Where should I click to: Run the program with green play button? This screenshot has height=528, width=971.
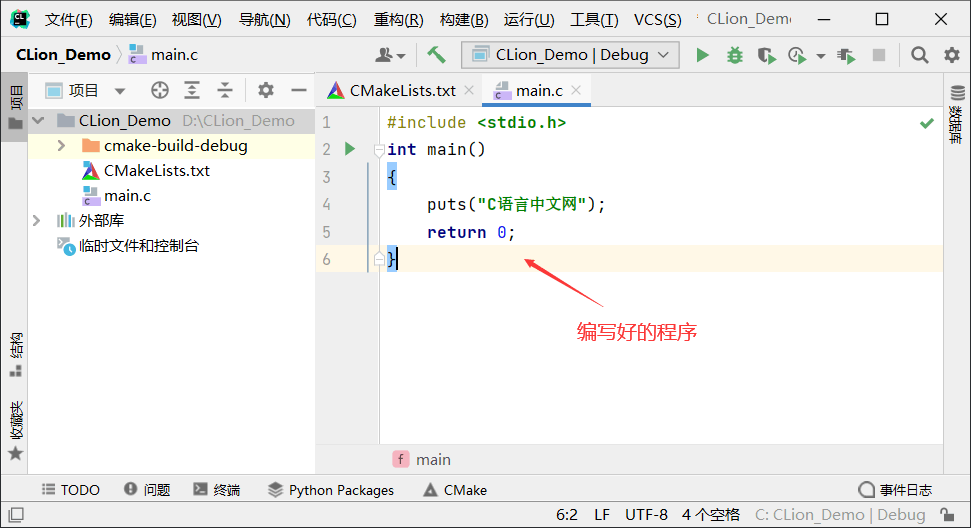(703, 55)
